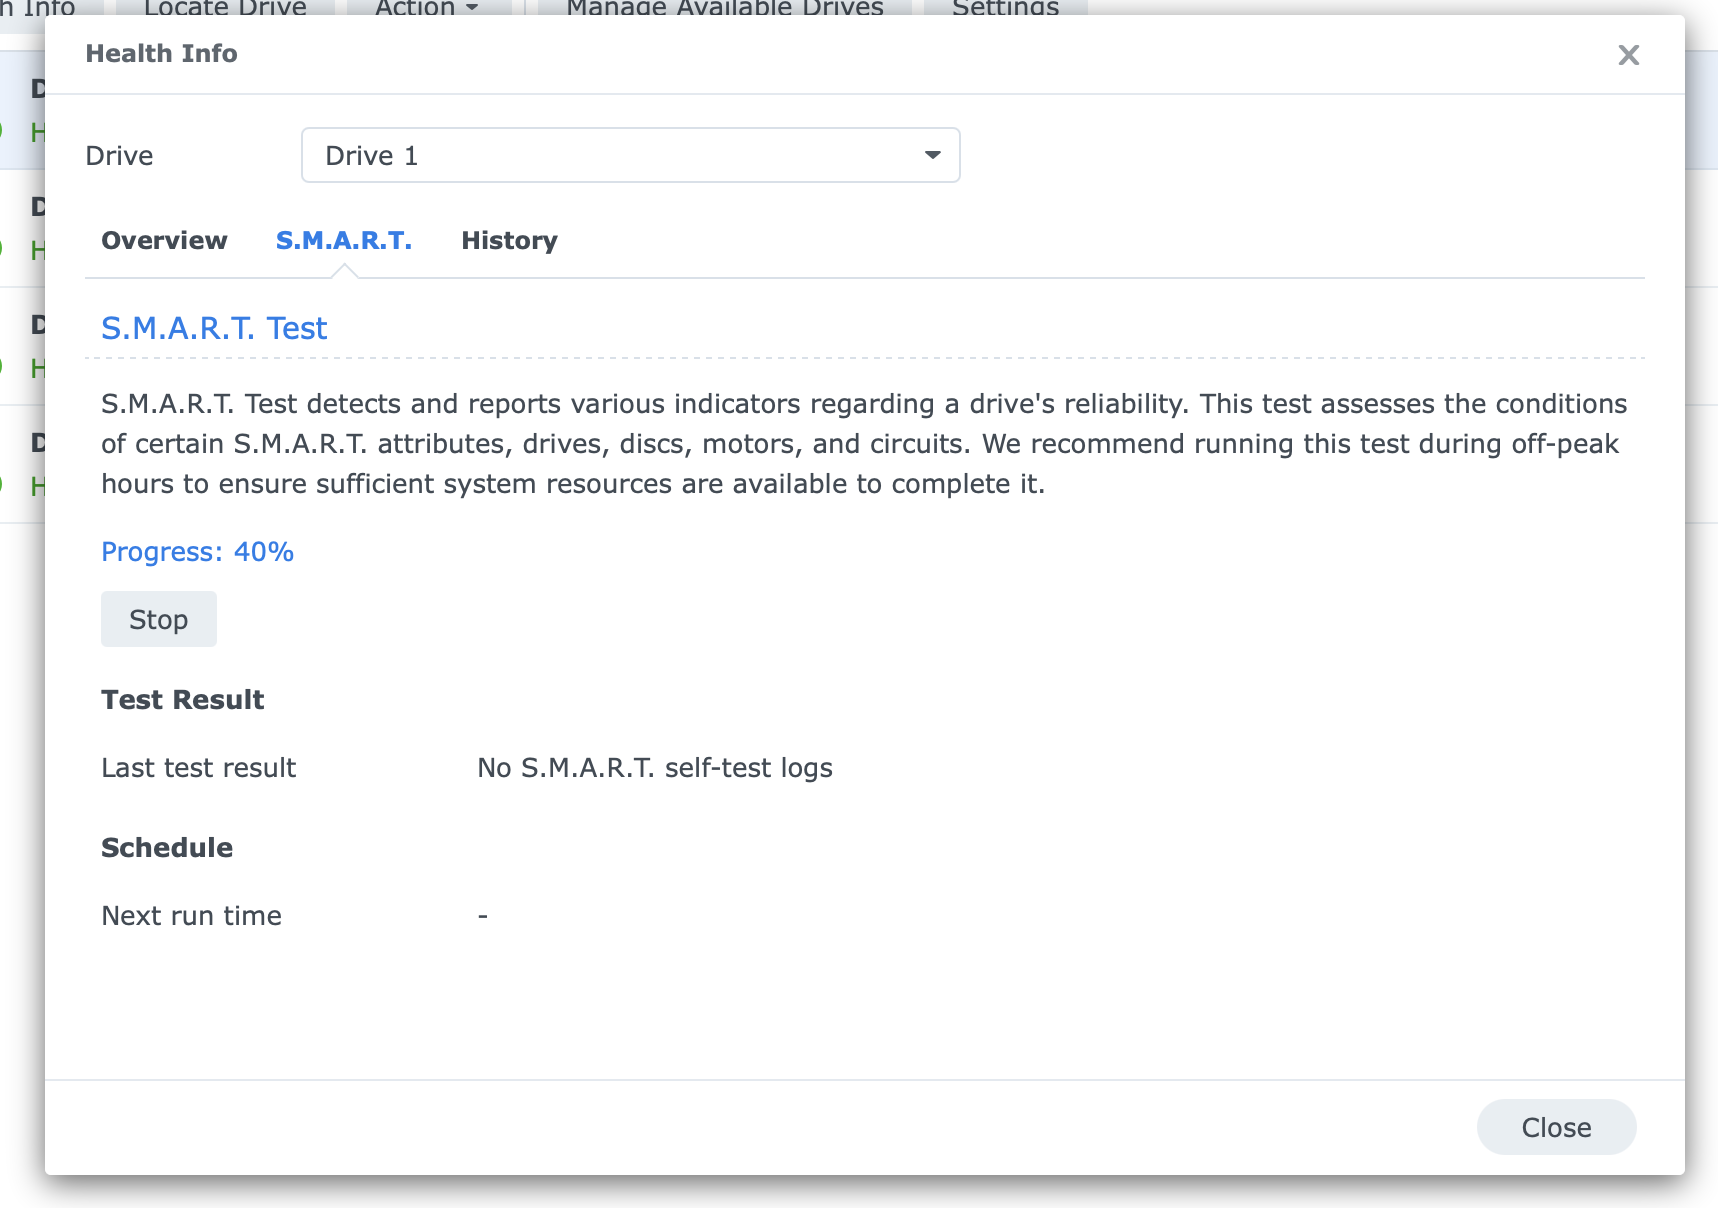Image resolution: width=1718 pixels, height=1208 pixels.
Task: Click the Last test result label
Action: (x=198, y=768)
